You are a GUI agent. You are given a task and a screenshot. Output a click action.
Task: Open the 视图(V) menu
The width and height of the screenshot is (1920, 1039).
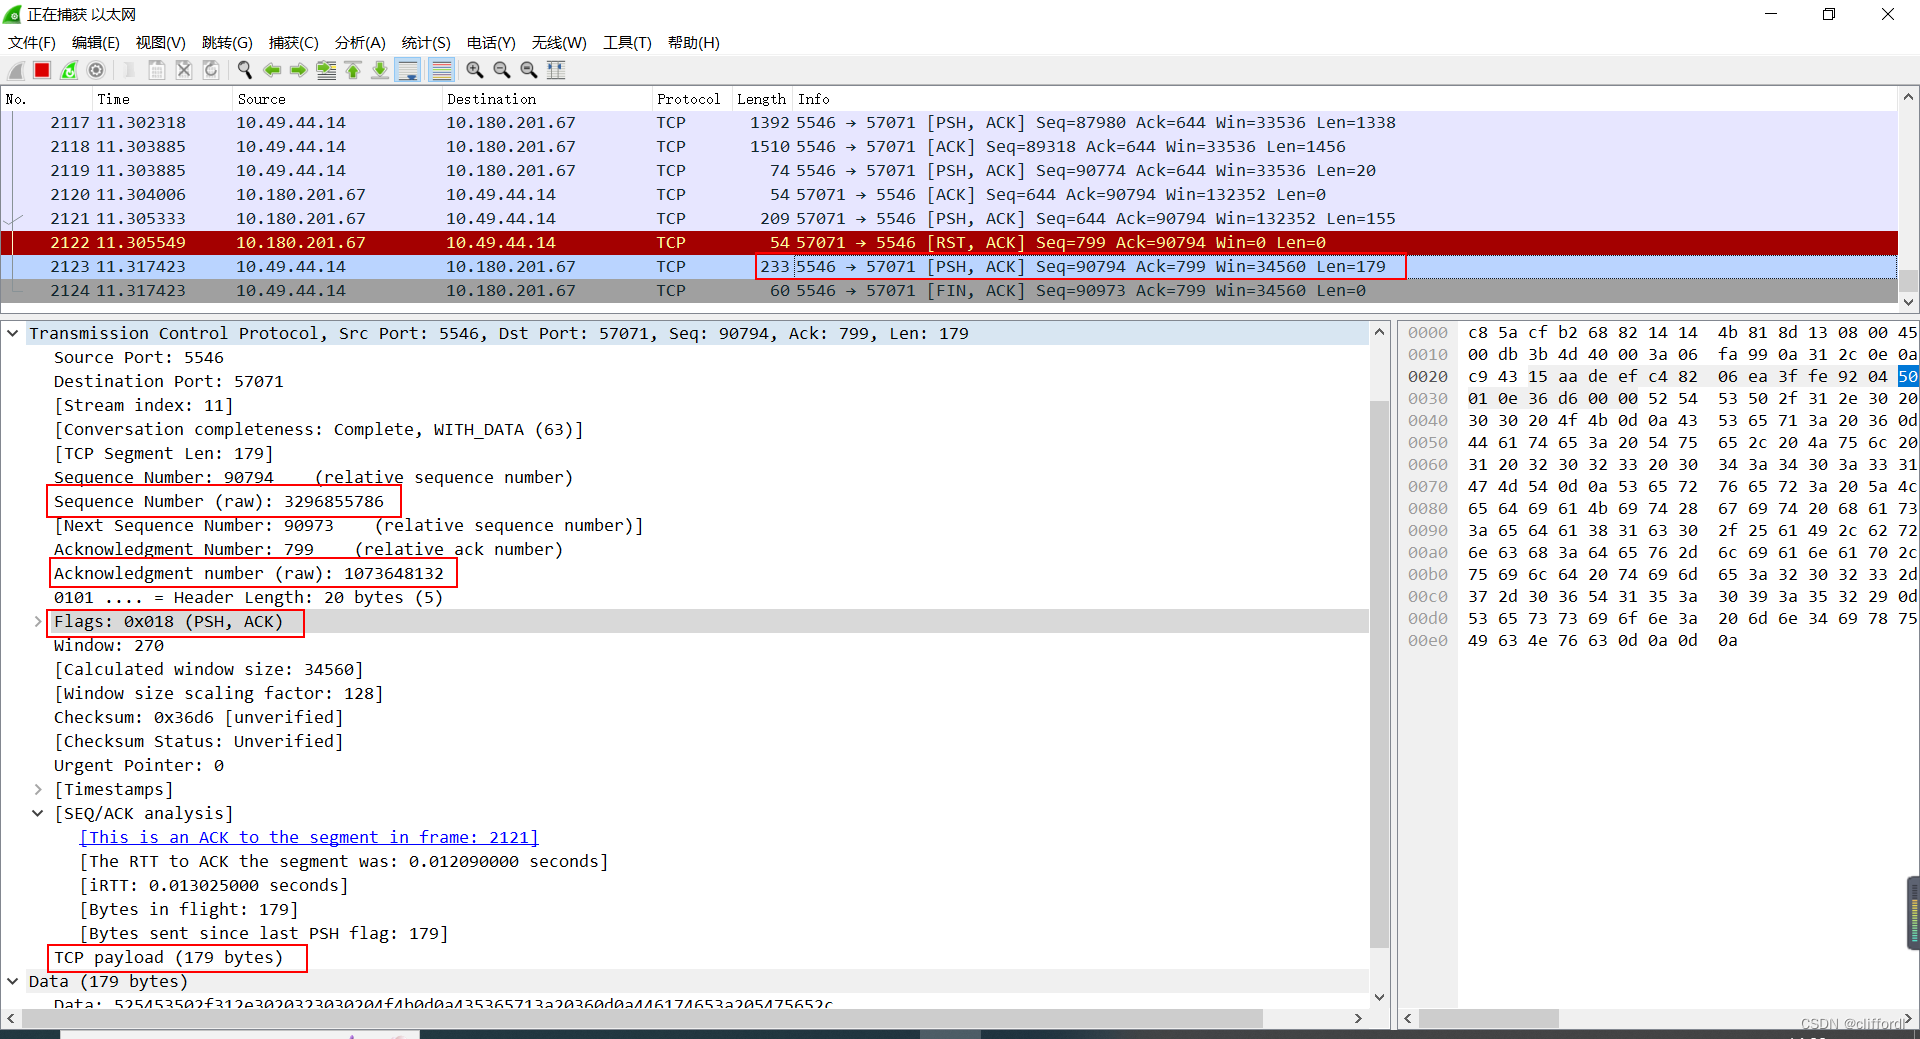point(161,42)
